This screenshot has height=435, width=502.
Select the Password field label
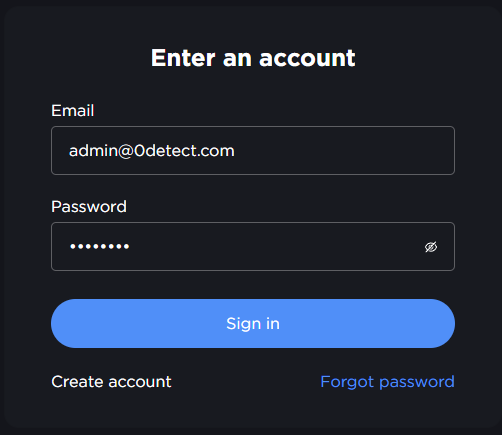(89, 206)
